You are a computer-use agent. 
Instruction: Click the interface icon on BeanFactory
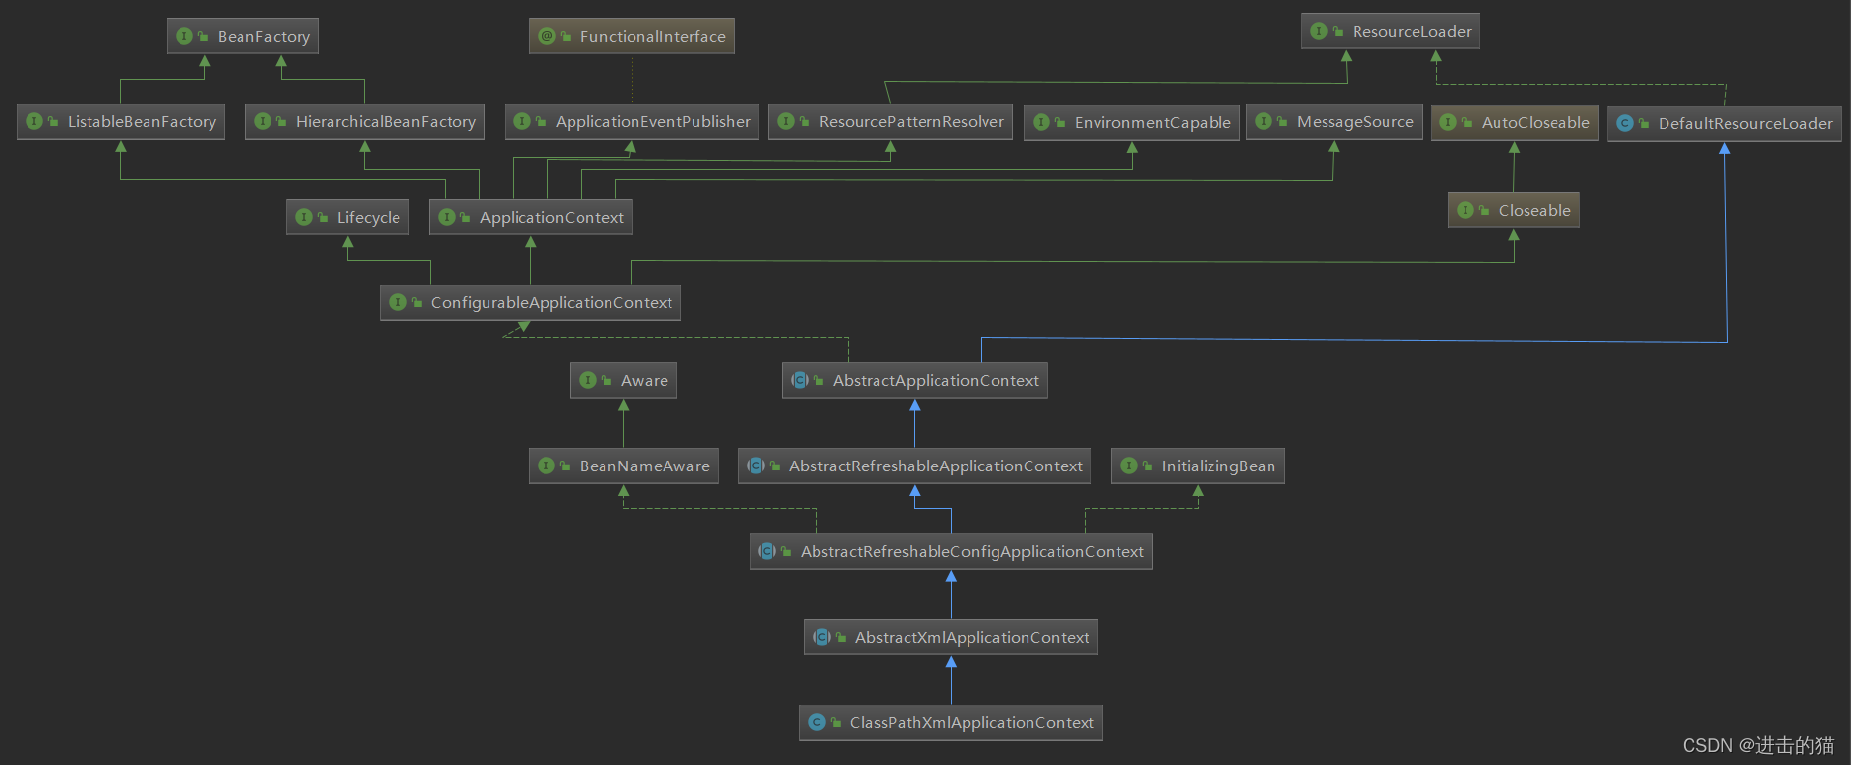(x=184, y=36)
